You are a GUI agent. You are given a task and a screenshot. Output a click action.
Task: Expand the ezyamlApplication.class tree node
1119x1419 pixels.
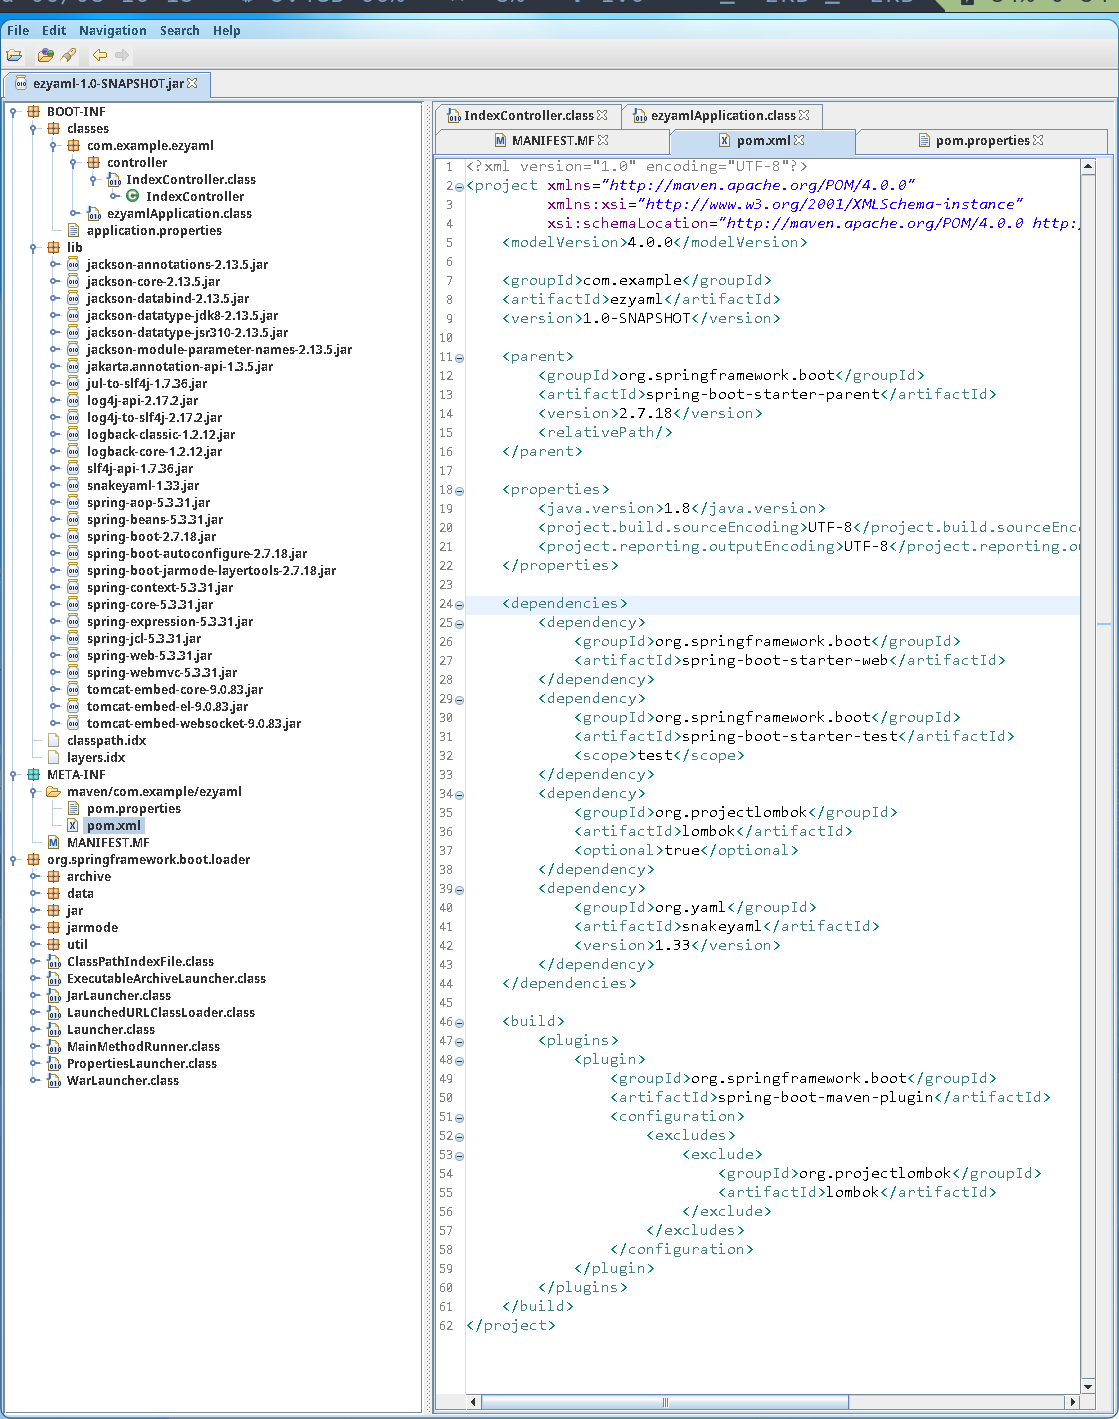[x=74, y=214]
